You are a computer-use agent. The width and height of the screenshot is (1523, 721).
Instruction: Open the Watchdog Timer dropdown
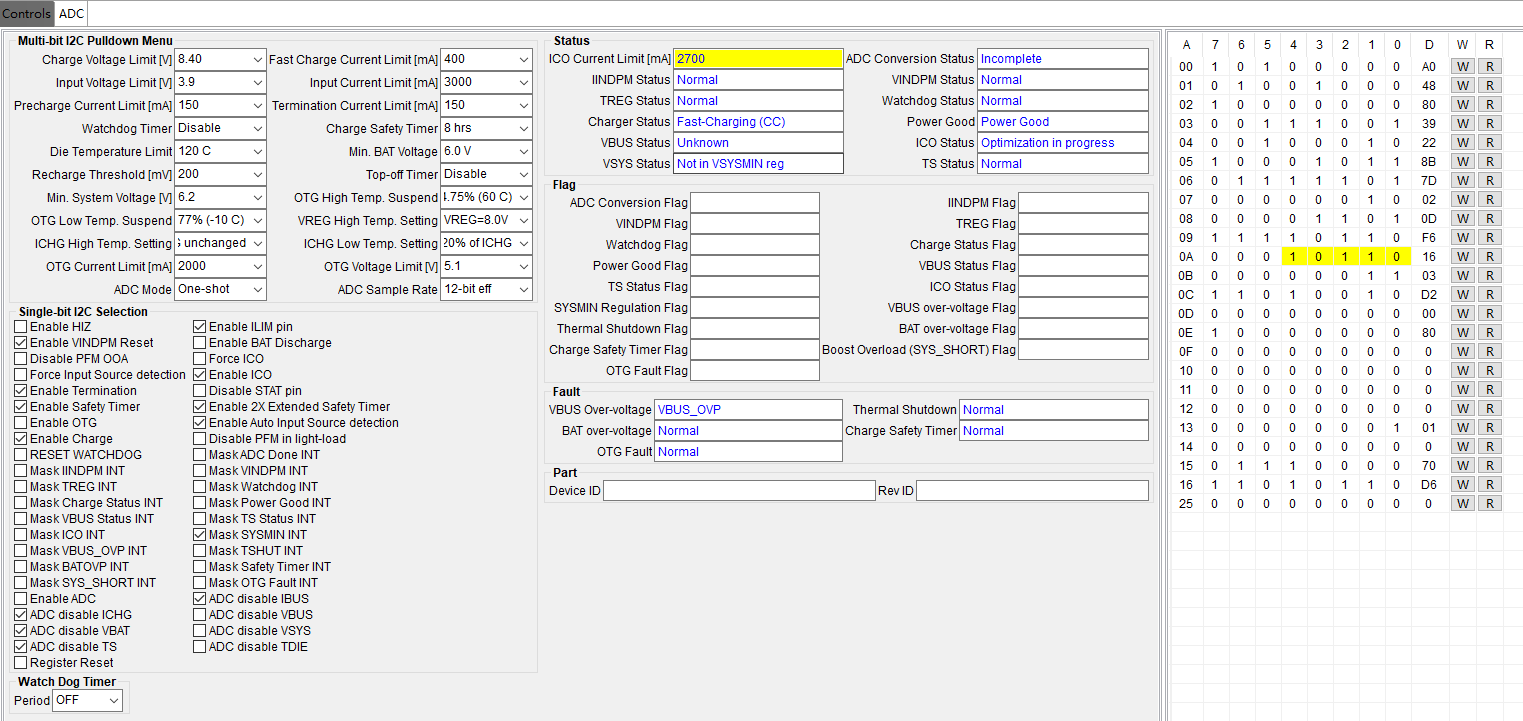(220, 128)
